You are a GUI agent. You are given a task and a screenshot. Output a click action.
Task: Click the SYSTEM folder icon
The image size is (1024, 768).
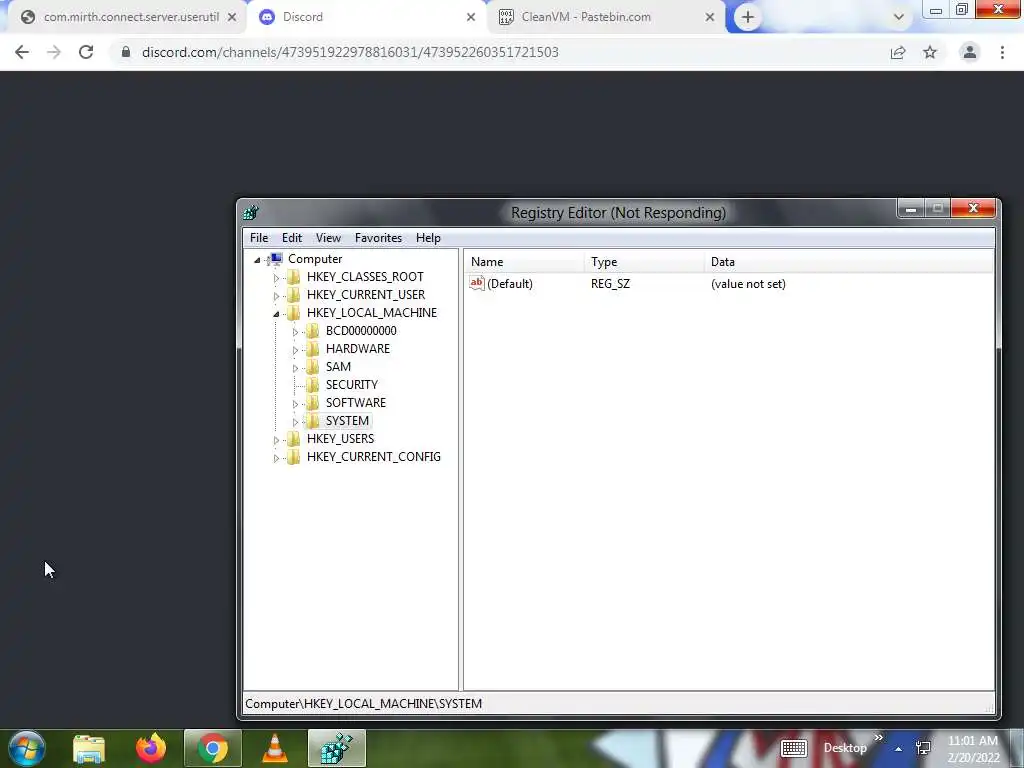click(x=313, y=421)
